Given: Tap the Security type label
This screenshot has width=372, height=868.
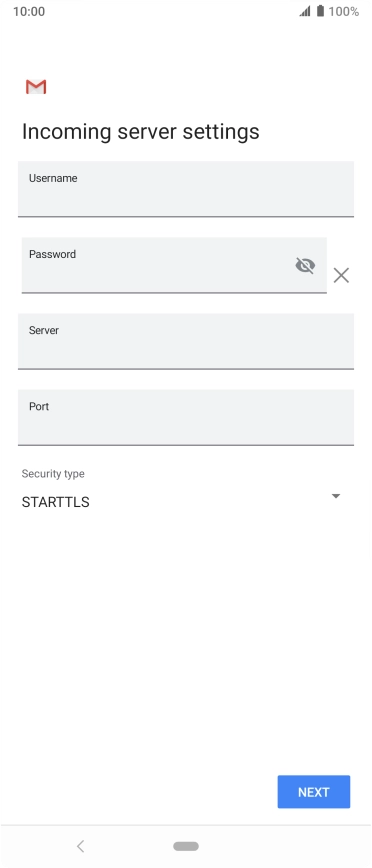Looking at the screenshot, I should click(53, 474).
